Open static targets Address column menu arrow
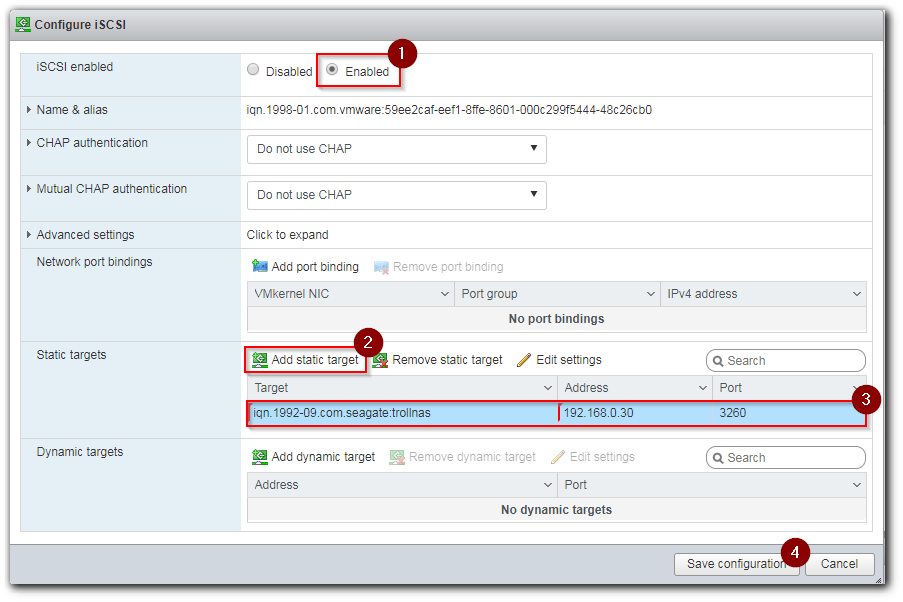 point(703,388)
